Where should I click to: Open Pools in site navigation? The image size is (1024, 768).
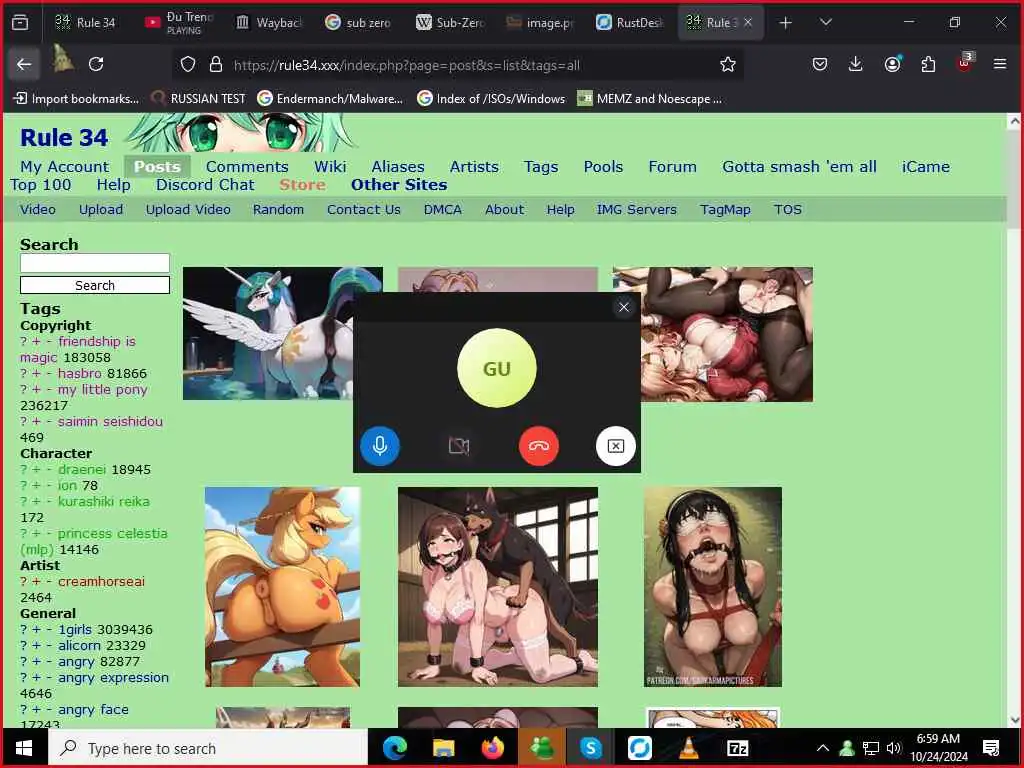pyautogui.click(x=603, y=167)
